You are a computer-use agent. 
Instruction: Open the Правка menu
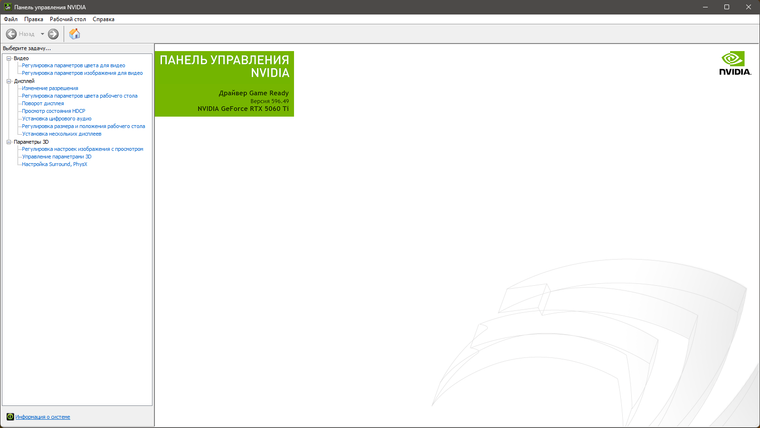pos(33,19)
